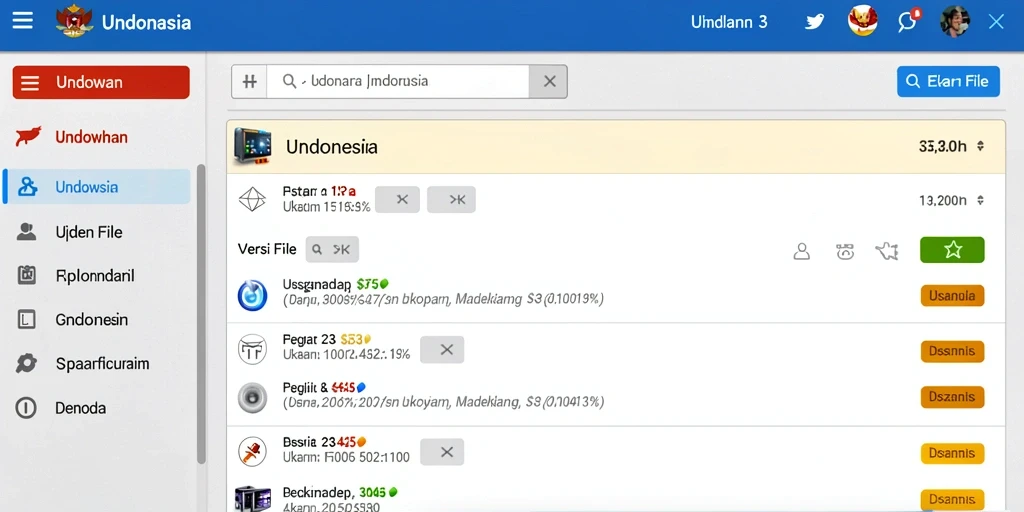
Task: Click the Versi File label
Action: 267,249
